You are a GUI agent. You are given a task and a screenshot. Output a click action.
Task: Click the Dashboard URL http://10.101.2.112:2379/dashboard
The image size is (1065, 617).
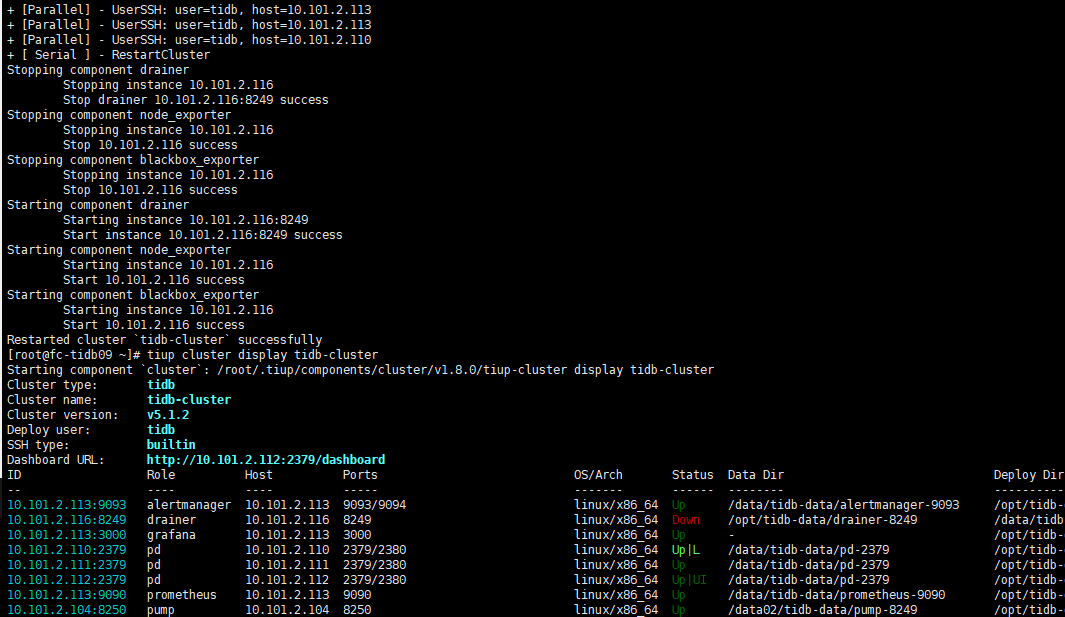pyautogui.click(x=266, y=460)
